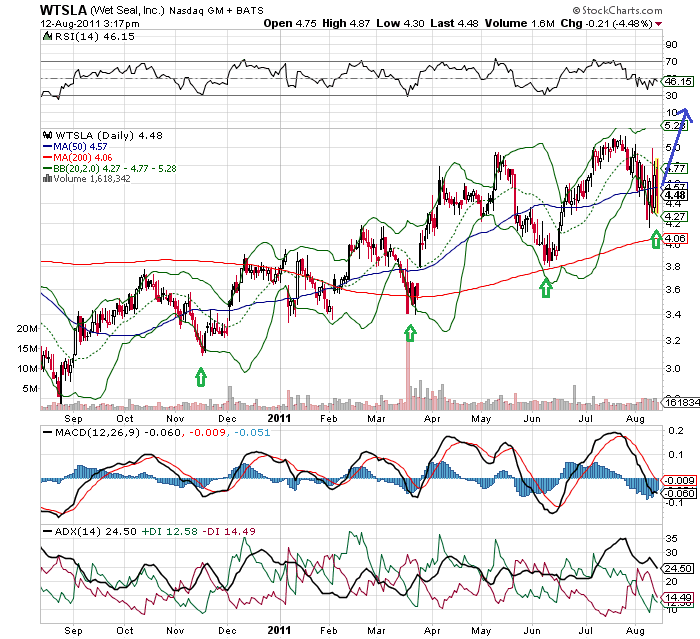The width and height of the screenshot is (700, 639).
Task: Click the 90 level on RSI axis
Action: coord(671,45)
